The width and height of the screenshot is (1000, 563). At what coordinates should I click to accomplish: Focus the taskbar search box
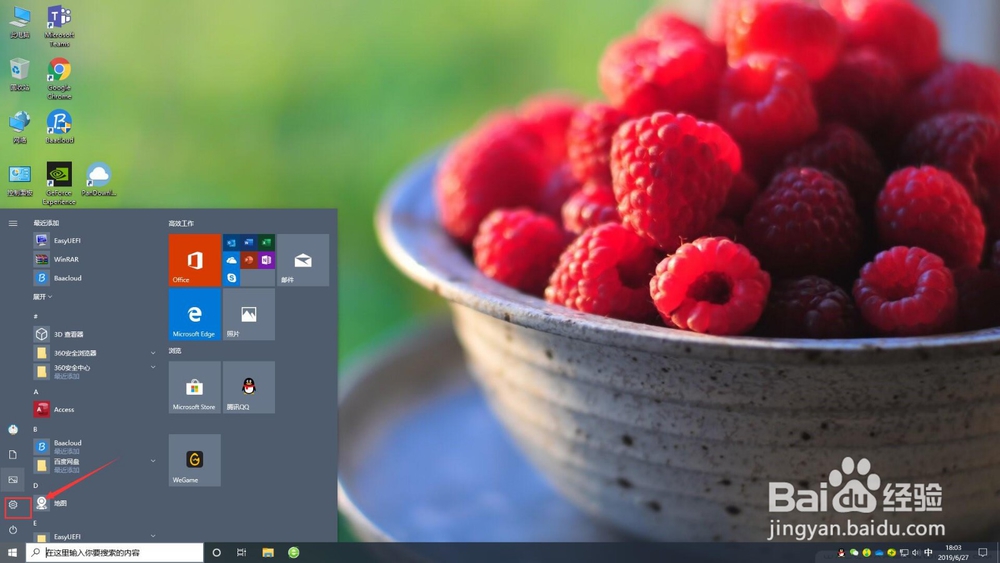(x=115, y=552)
